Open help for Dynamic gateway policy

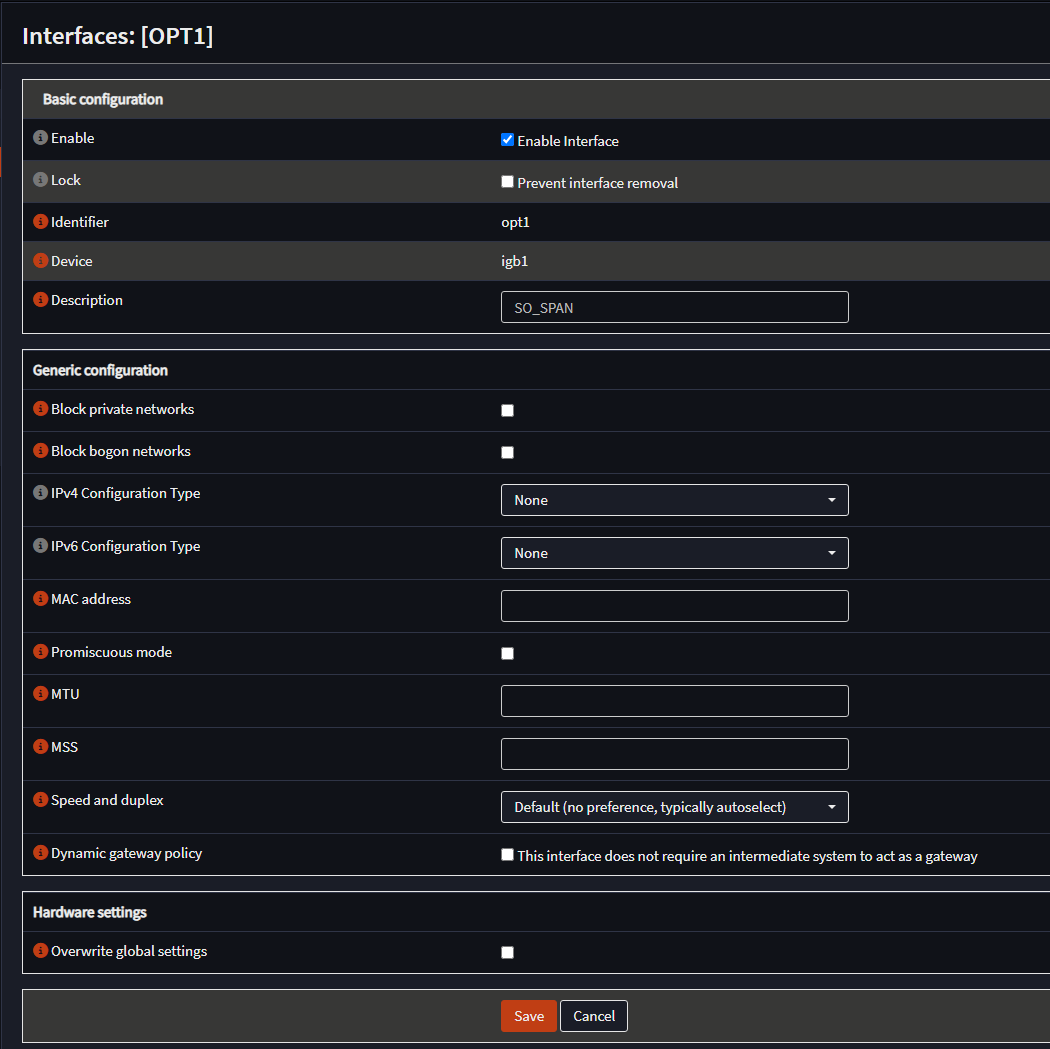40,852
